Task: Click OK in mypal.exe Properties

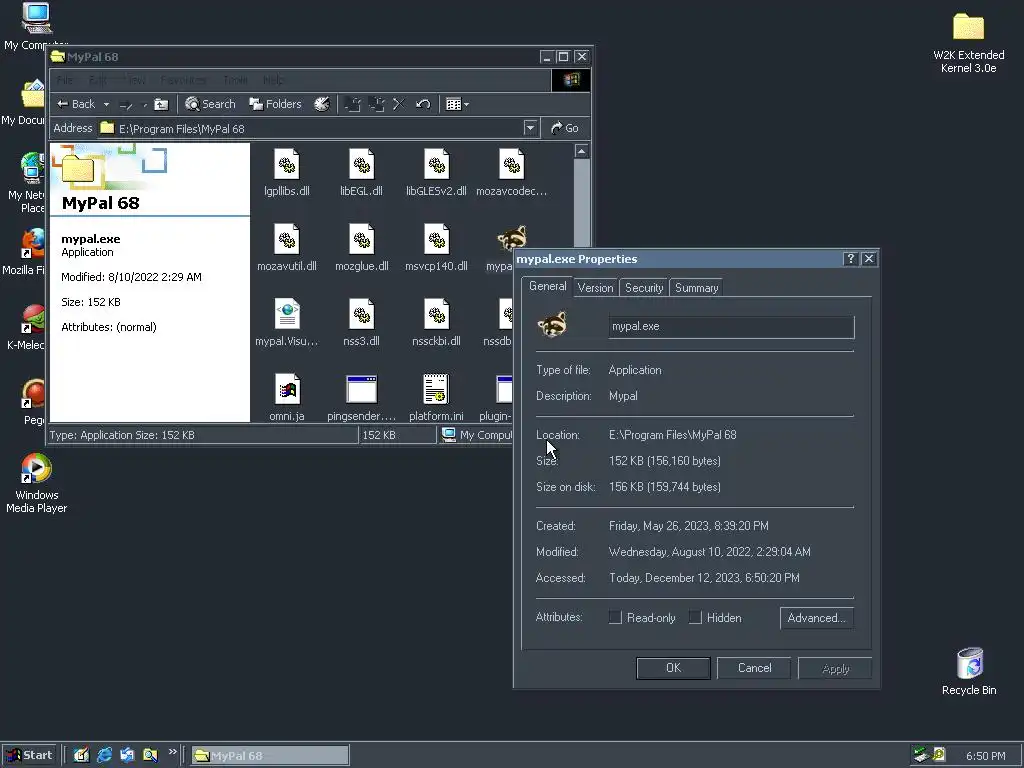Action: coord(673,668)
